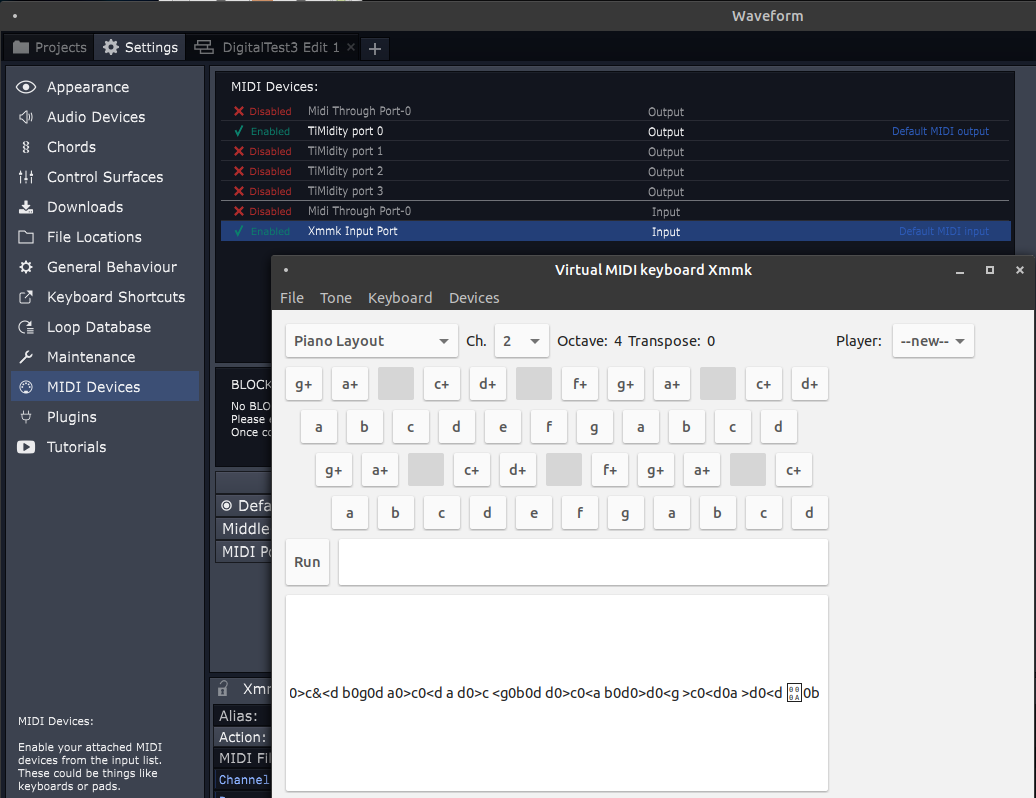Screen dimensions: 1036x798
Task: Click the f key in second row
Action: (x=549, y=427)
